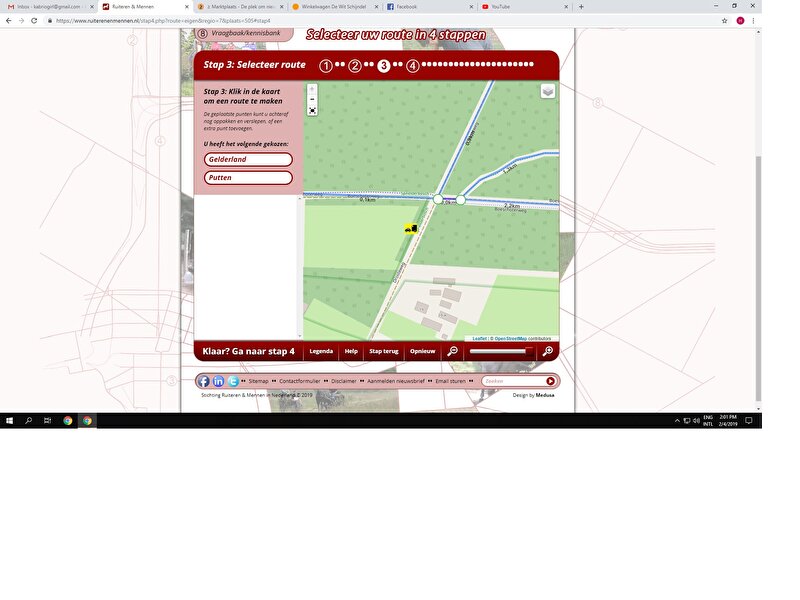Click the map zoom slider bar
800x600 pixels.
coord(498,352)
